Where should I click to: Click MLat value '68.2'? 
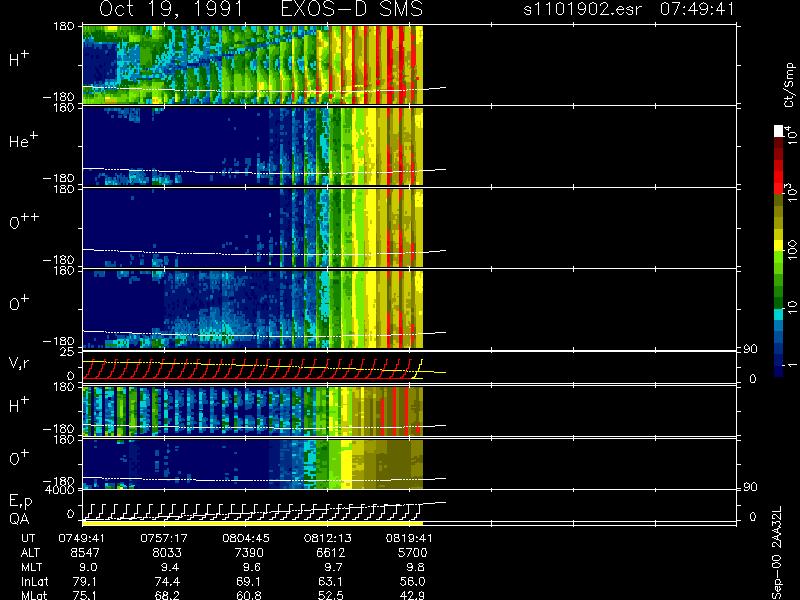tap(167, 595)
